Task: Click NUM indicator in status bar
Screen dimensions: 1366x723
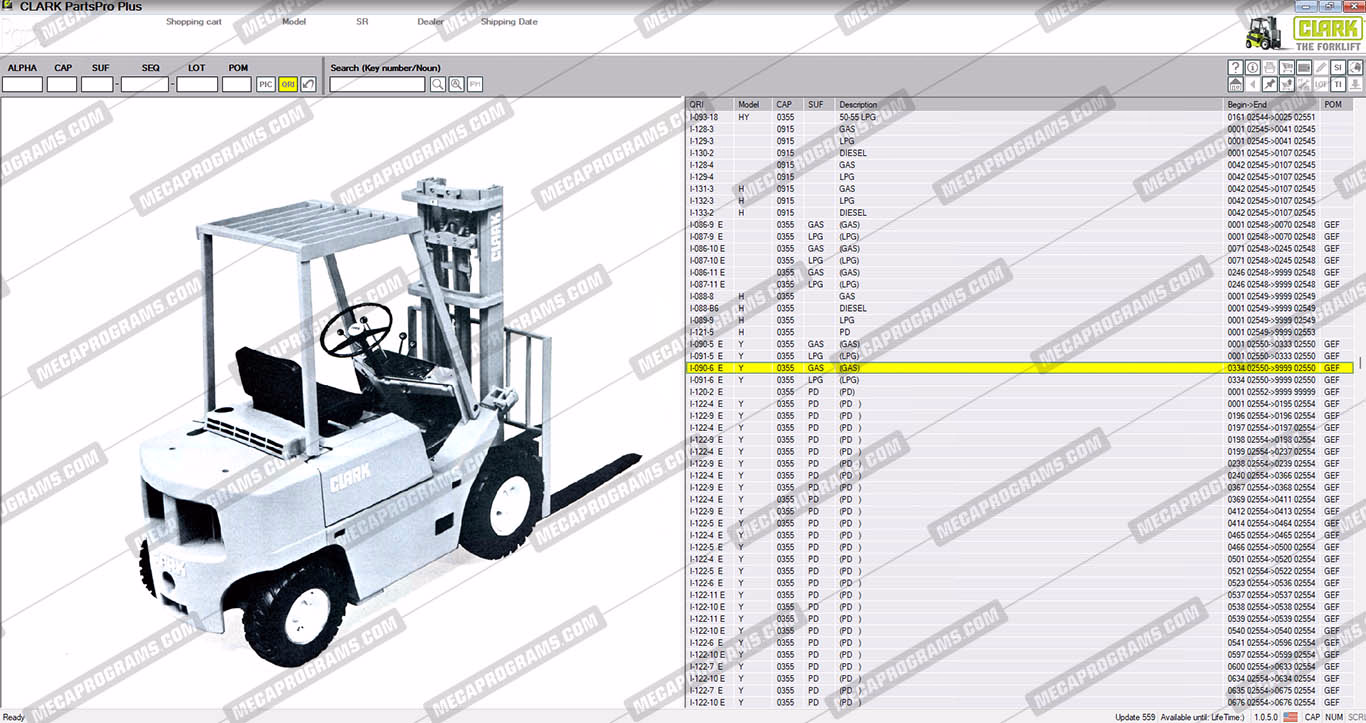Action: pyautogui.click(x=1334, y=717)
